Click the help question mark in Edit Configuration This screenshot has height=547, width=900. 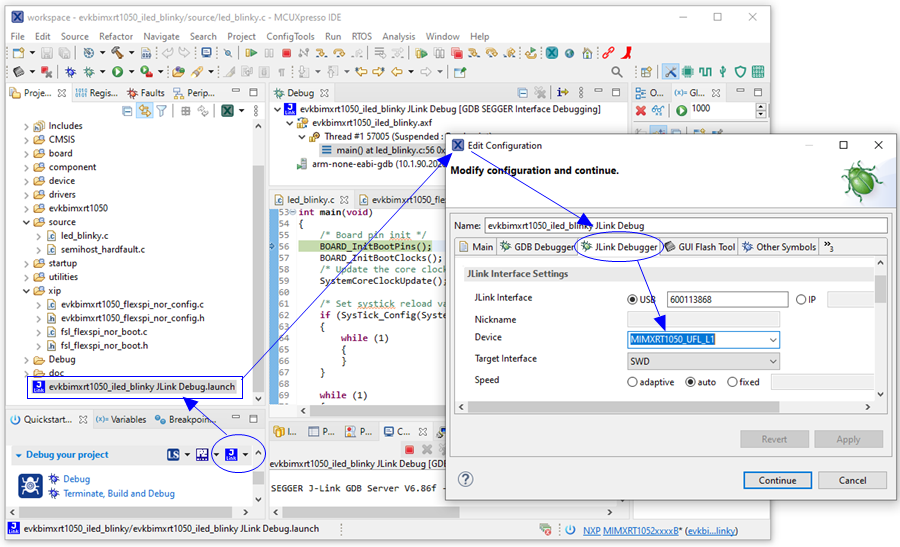coord(465,479)
